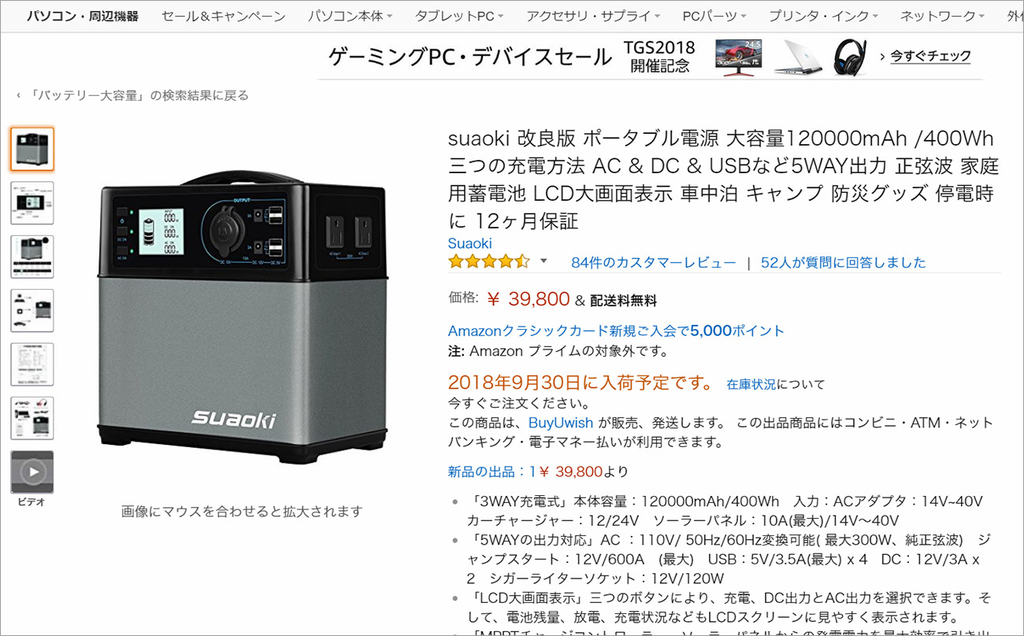1024x636 pixels.
Task: Play the product video thumbnail
Action: 32,471
